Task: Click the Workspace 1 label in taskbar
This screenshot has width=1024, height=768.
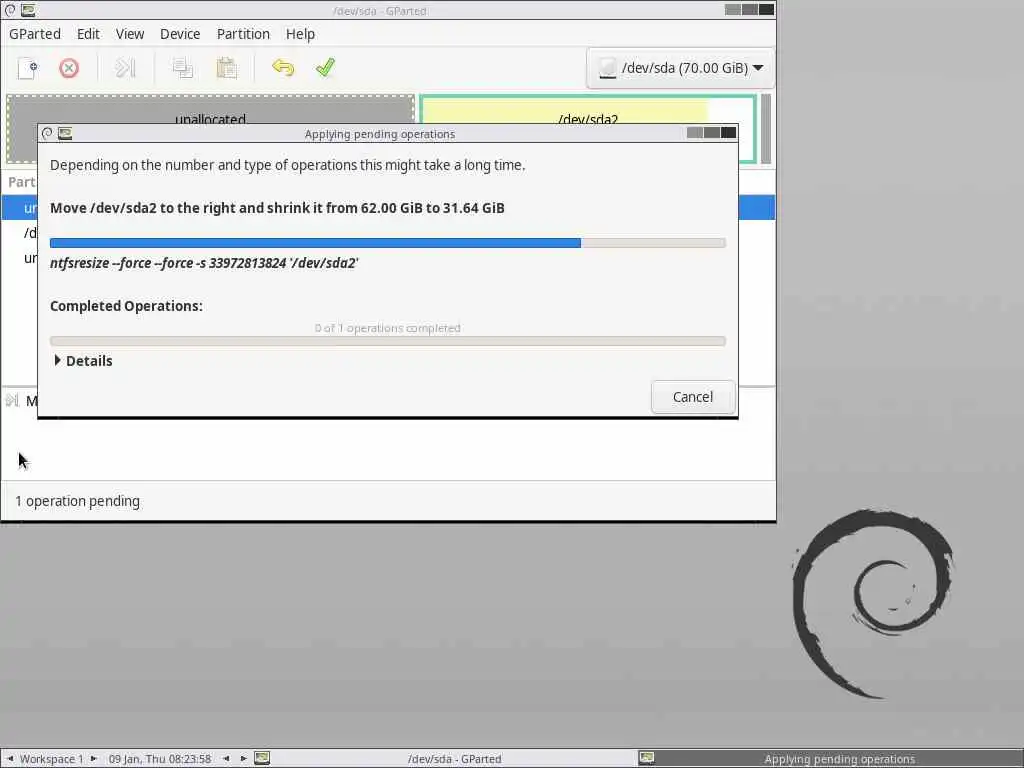Action: 52,759
